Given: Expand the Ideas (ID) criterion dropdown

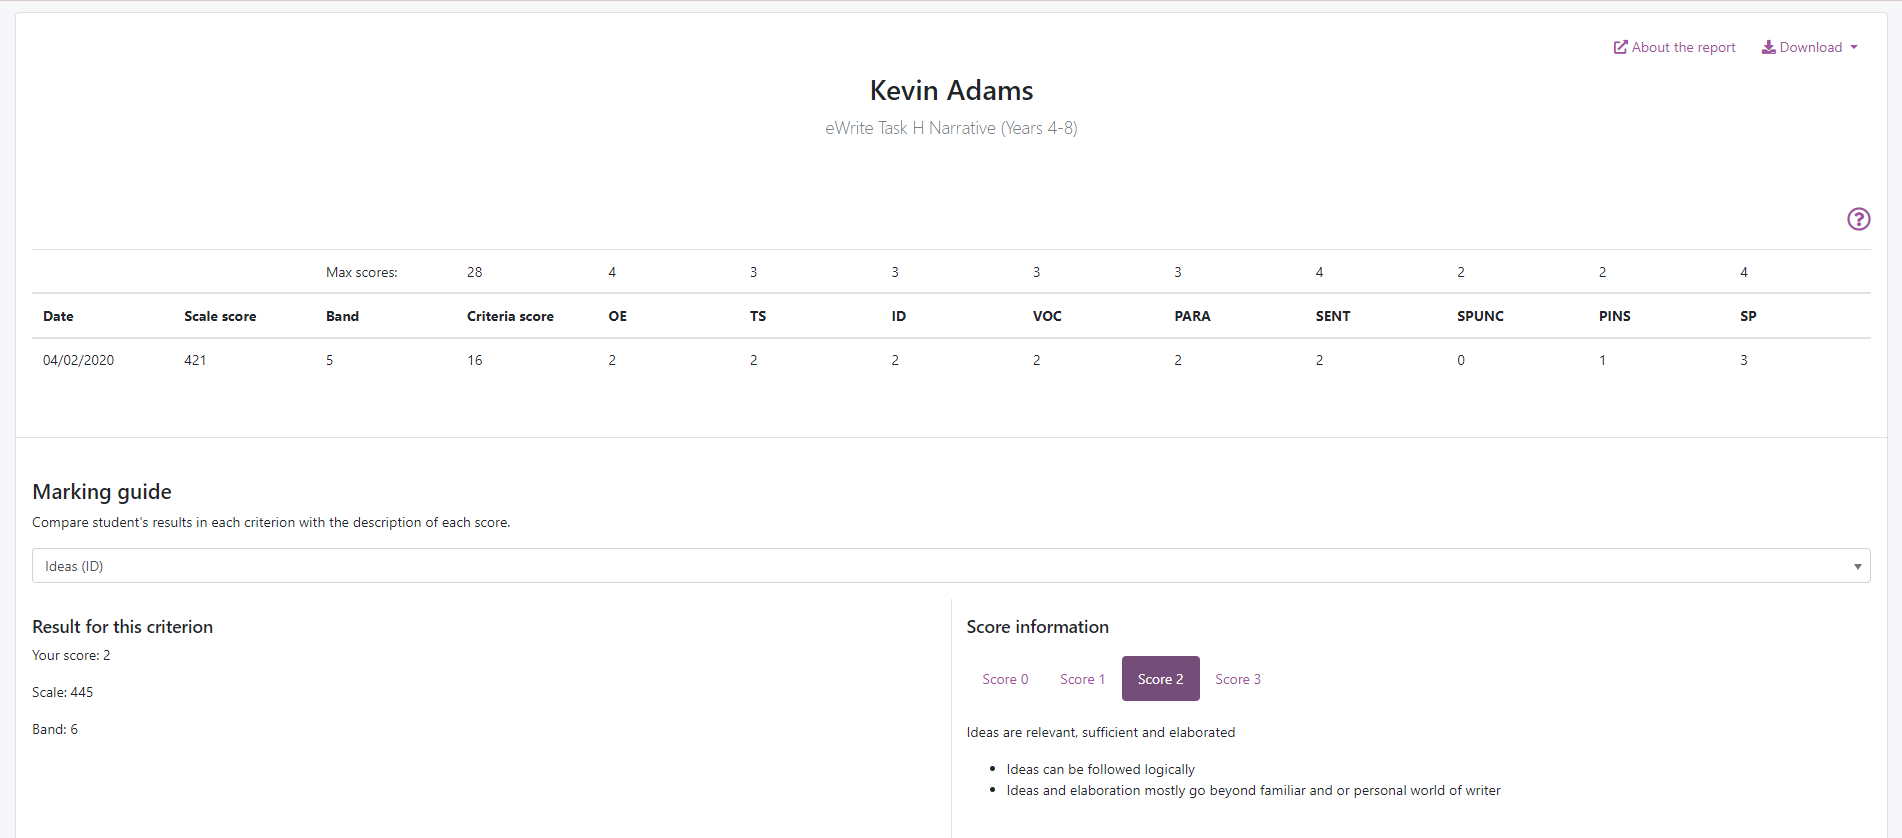Looking at the screenshot, I should 950,566.
